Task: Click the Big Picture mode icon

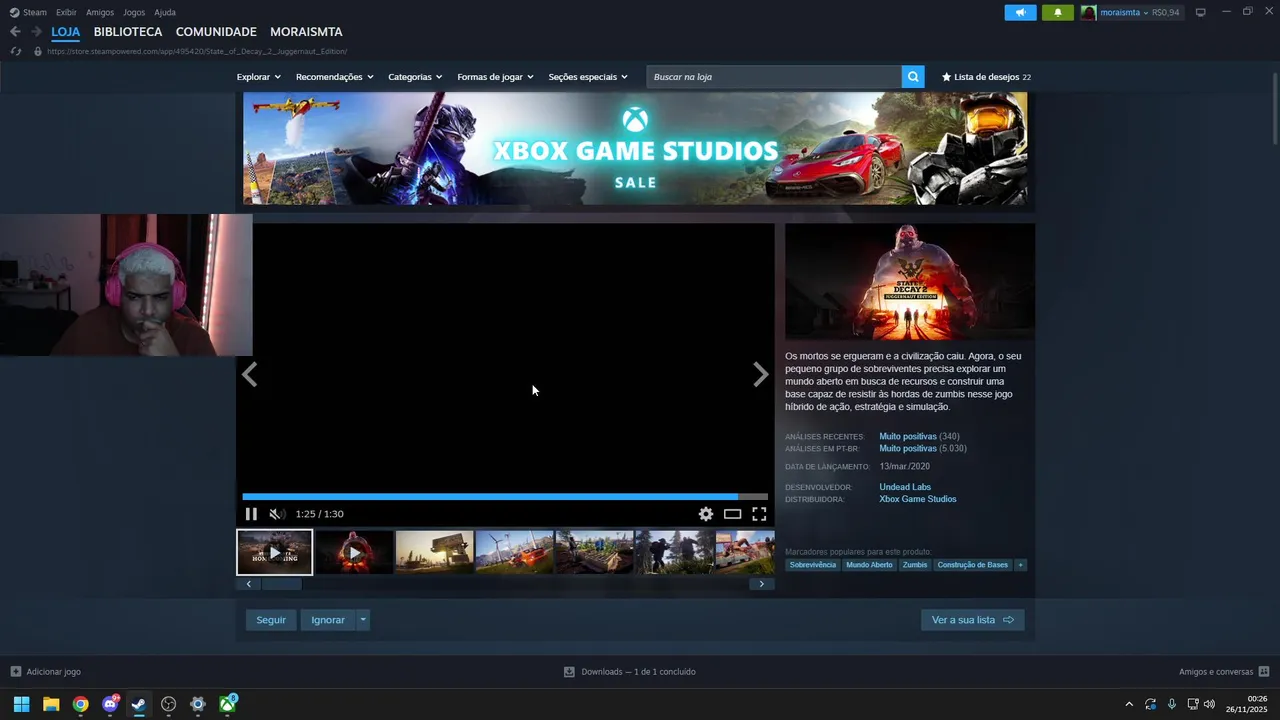Action: point(1201,12)
